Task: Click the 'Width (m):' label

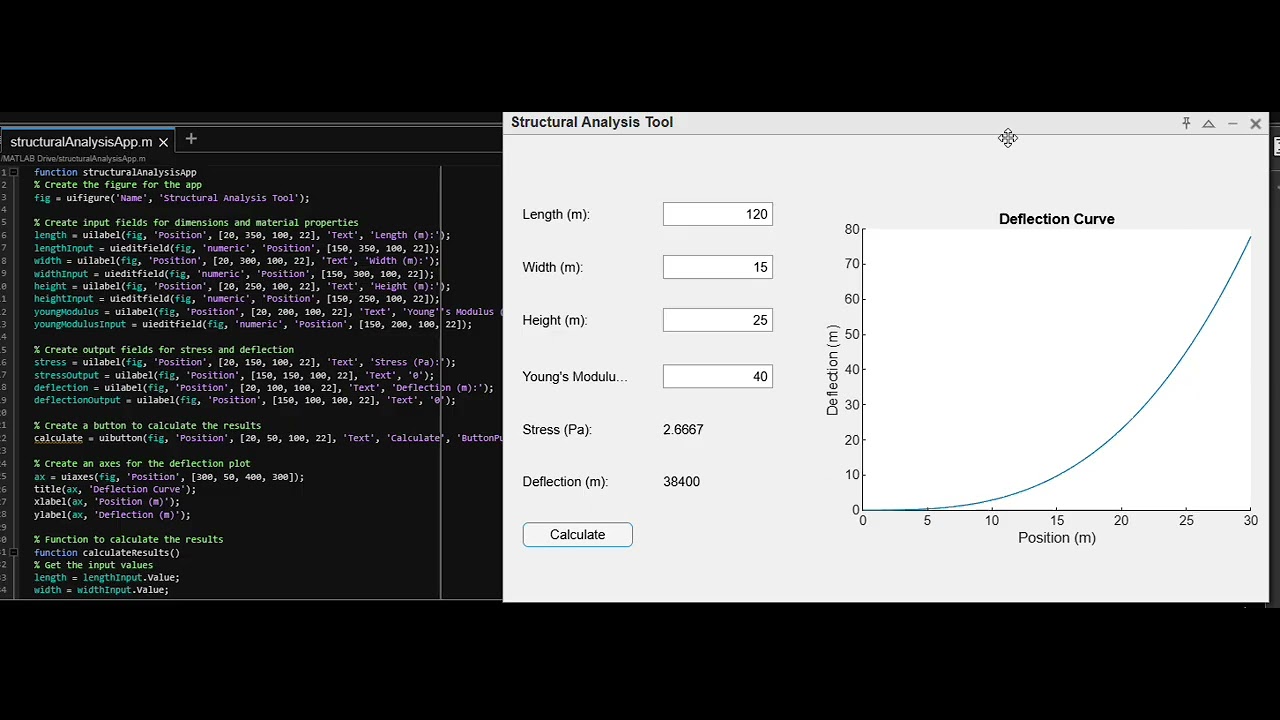Action: click(552, 267)
